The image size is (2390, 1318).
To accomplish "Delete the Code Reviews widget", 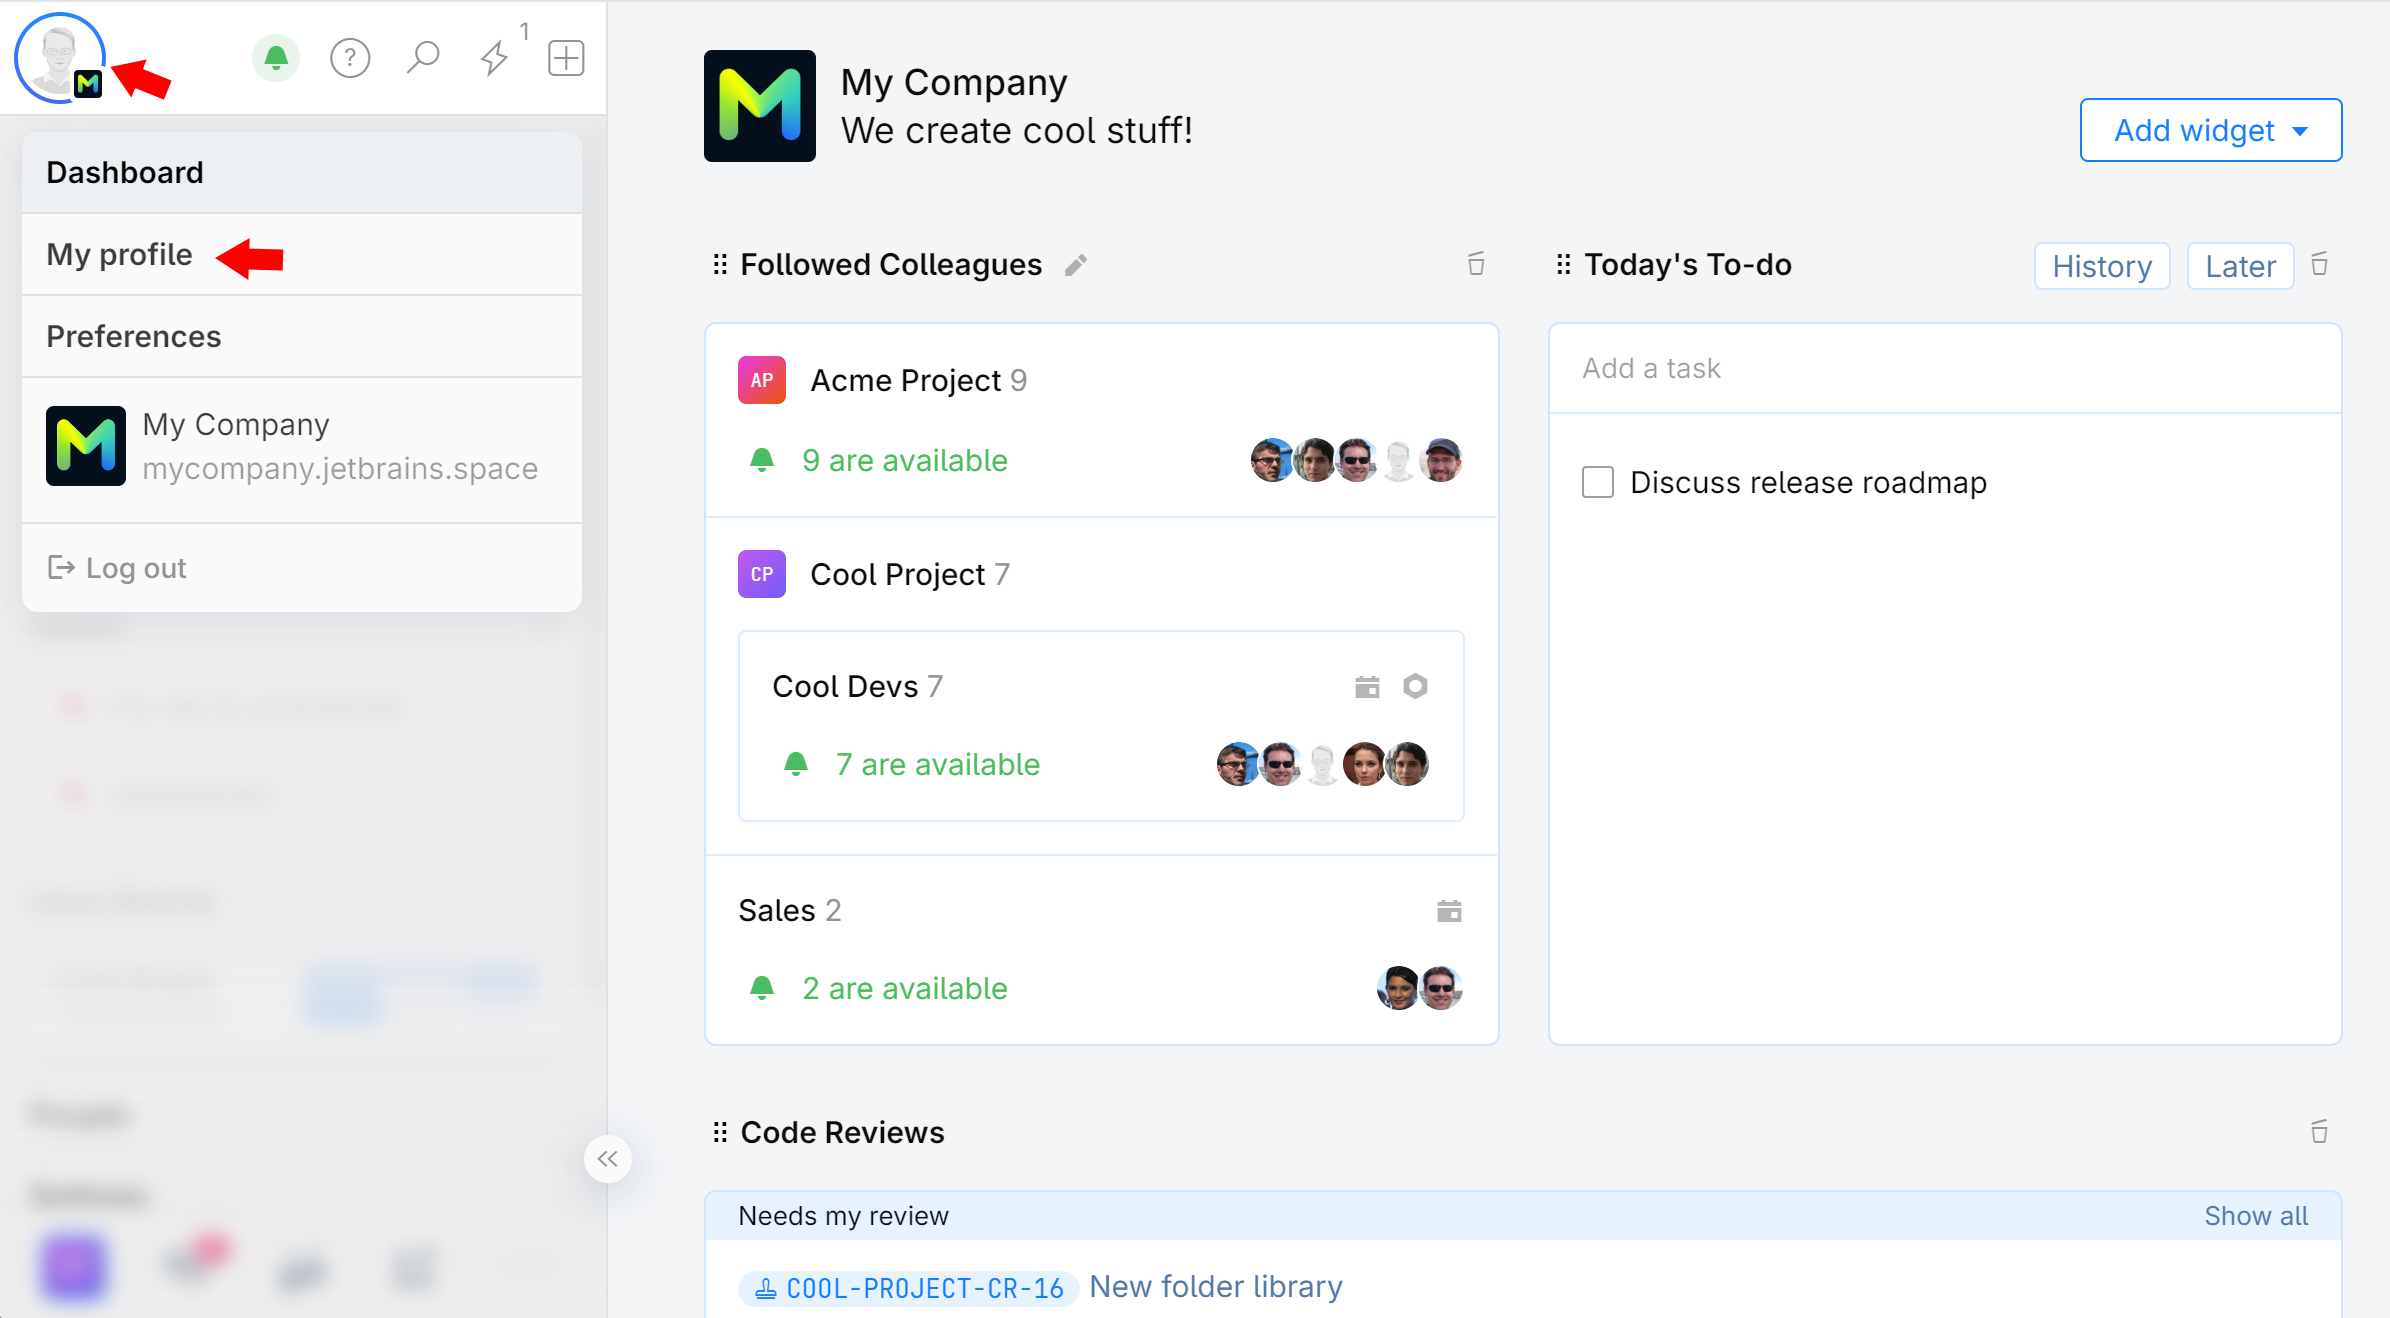I will (2319, 1132).
